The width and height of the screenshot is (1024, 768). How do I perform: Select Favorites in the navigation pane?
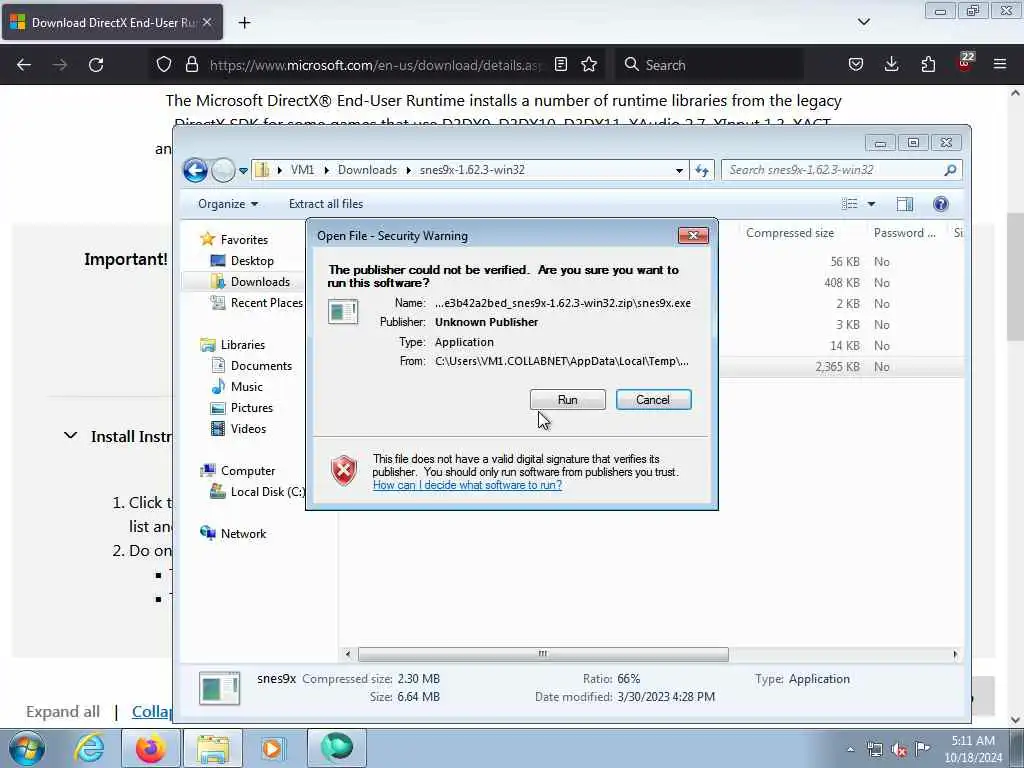pos(244,240)
